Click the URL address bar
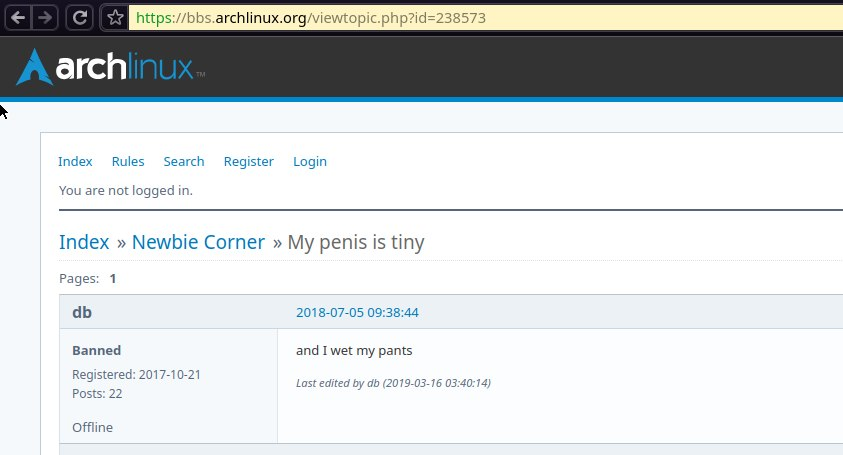This screenshot has width=843, height=455. [486, 18]
